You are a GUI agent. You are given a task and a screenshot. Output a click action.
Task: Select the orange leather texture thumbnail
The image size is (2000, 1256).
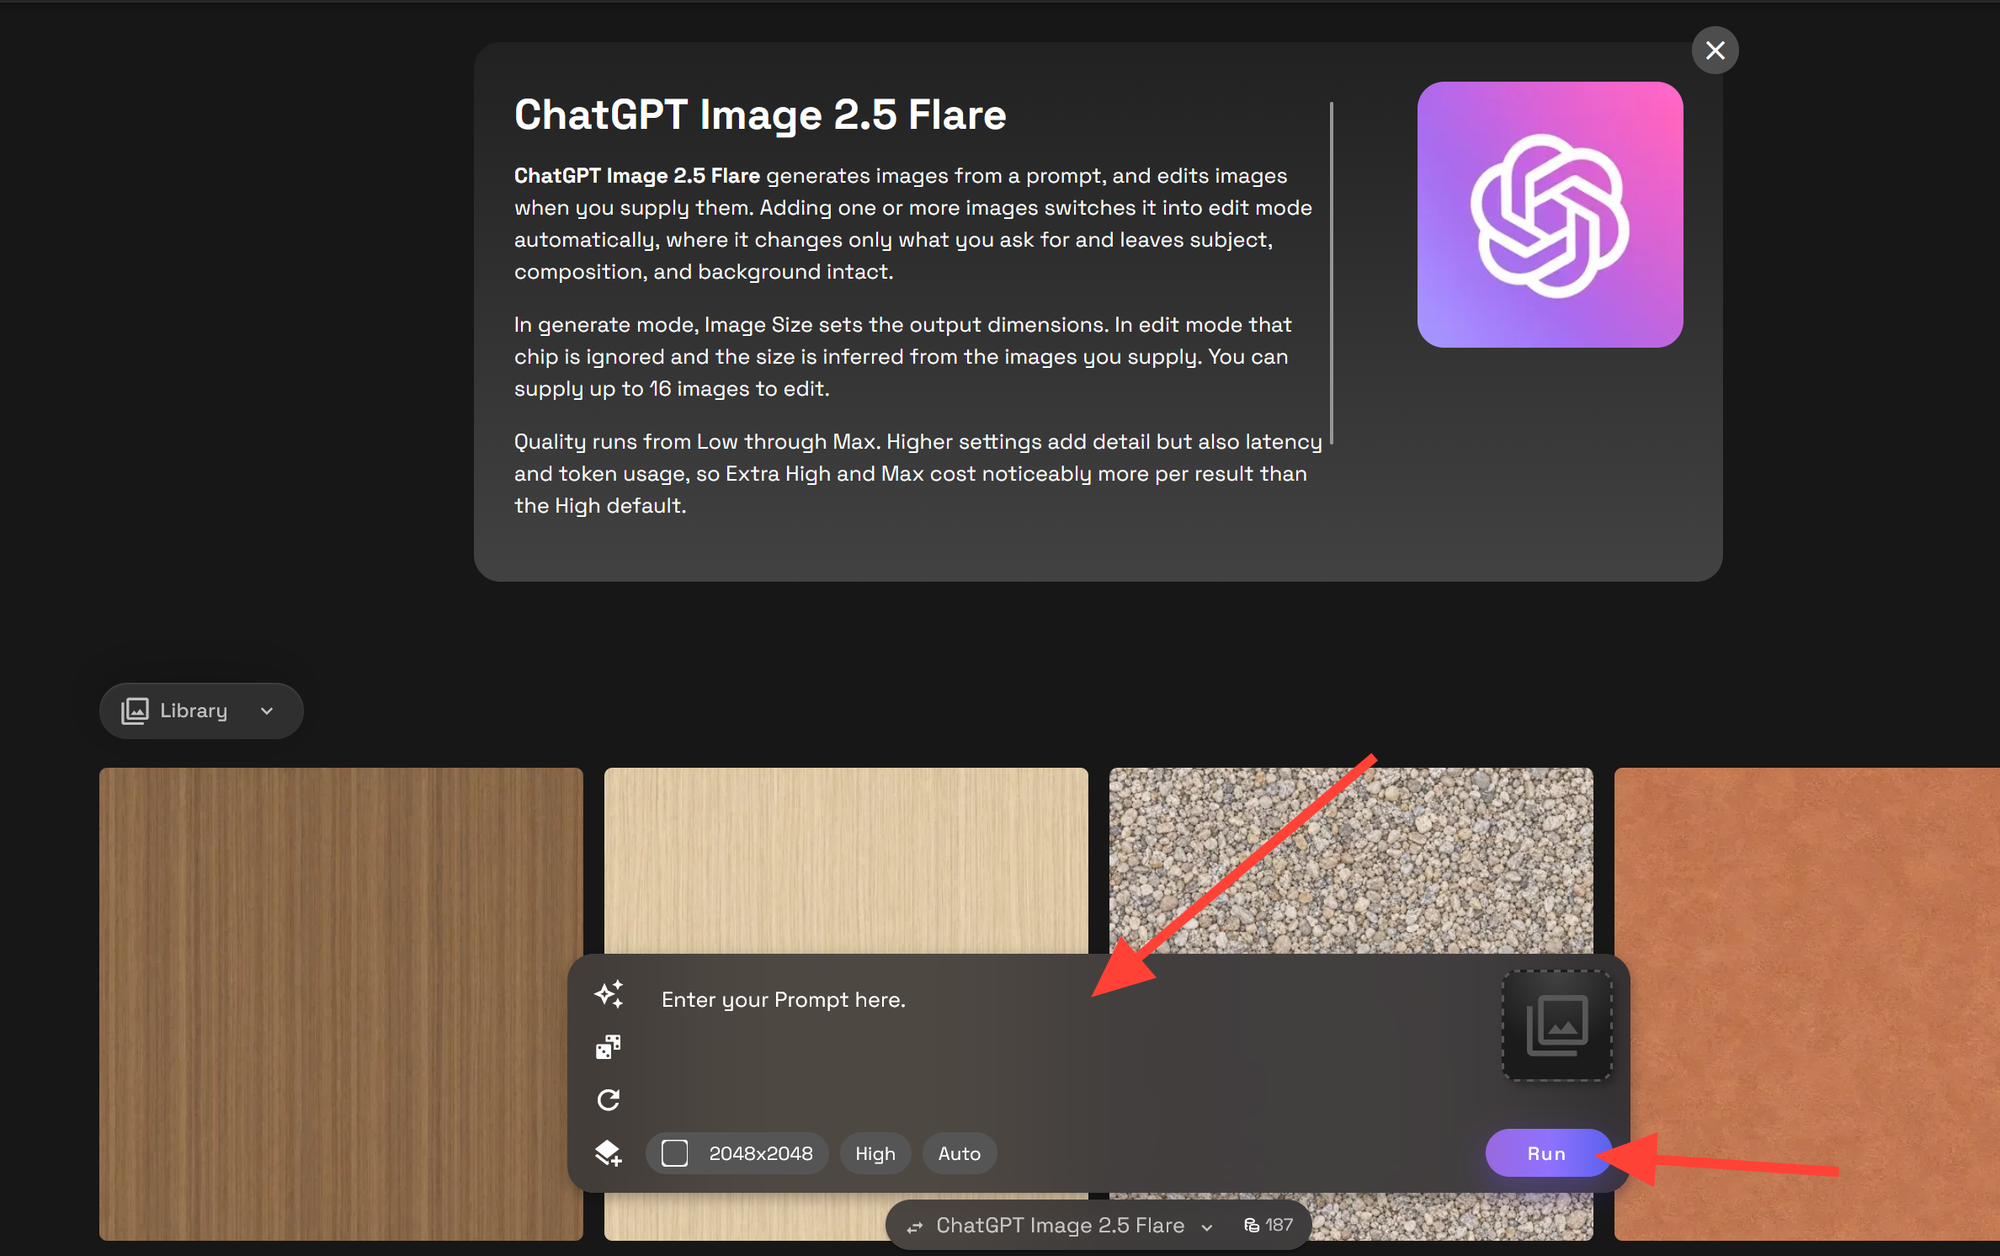tap(1807, 1004)
